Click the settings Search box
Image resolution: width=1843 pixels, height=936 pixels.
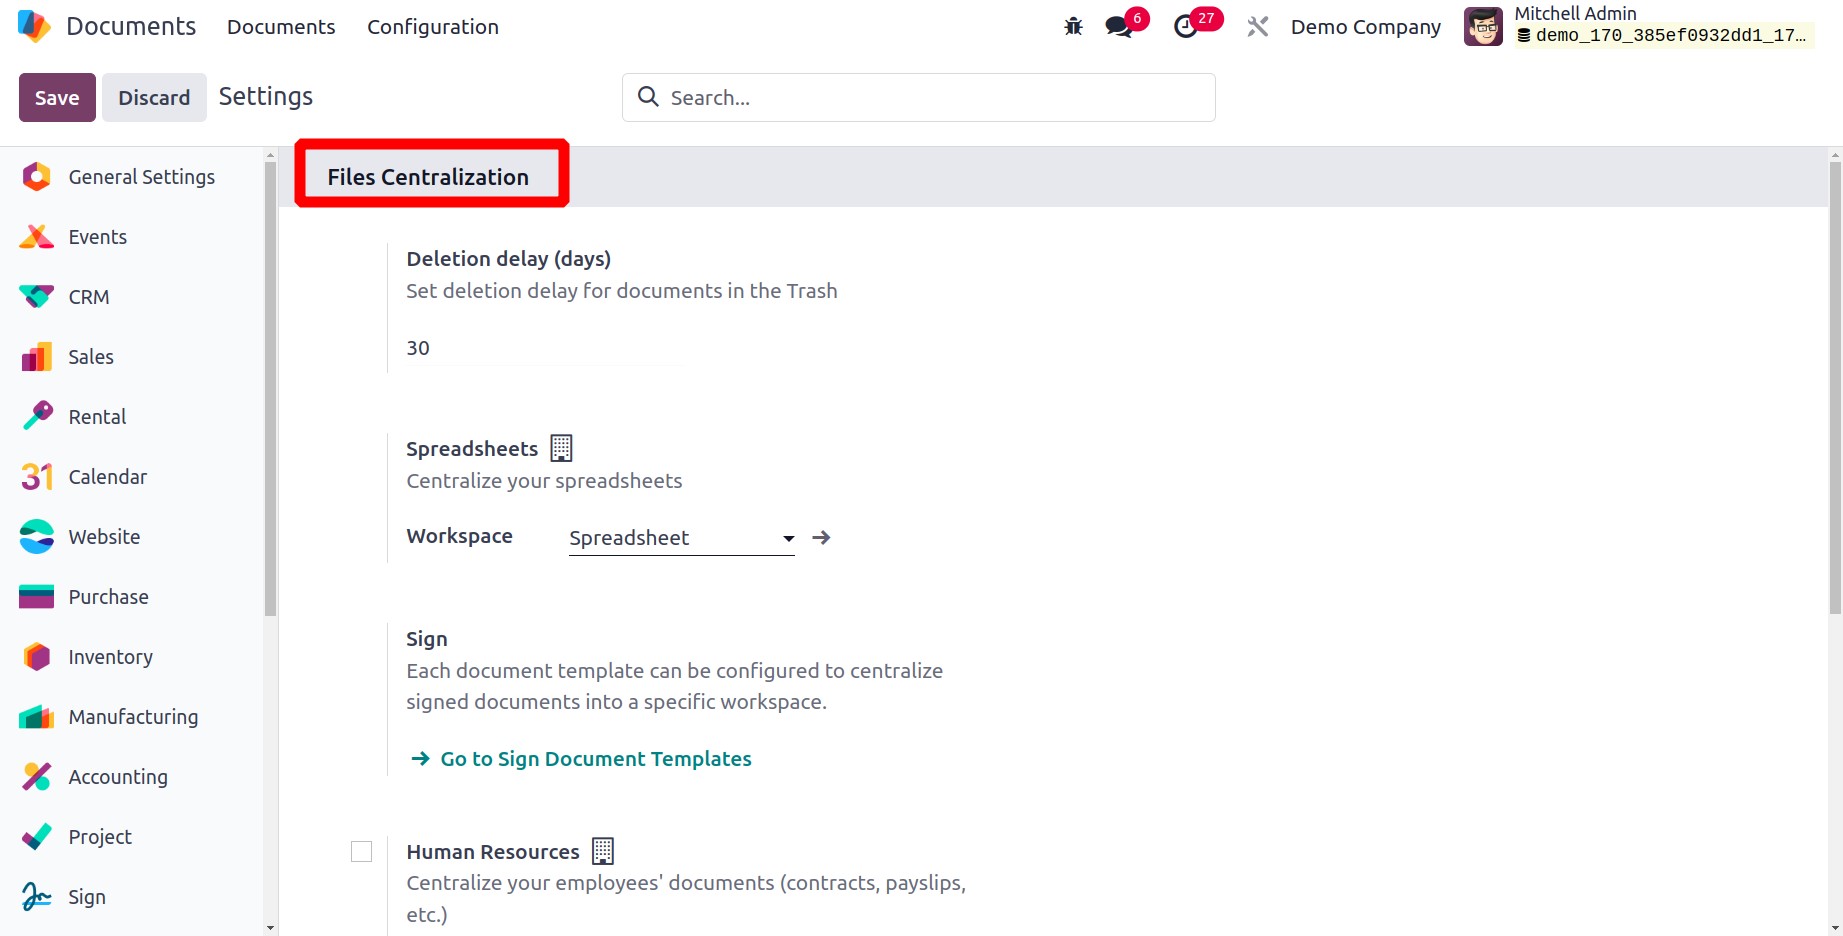tap(918, 97)
